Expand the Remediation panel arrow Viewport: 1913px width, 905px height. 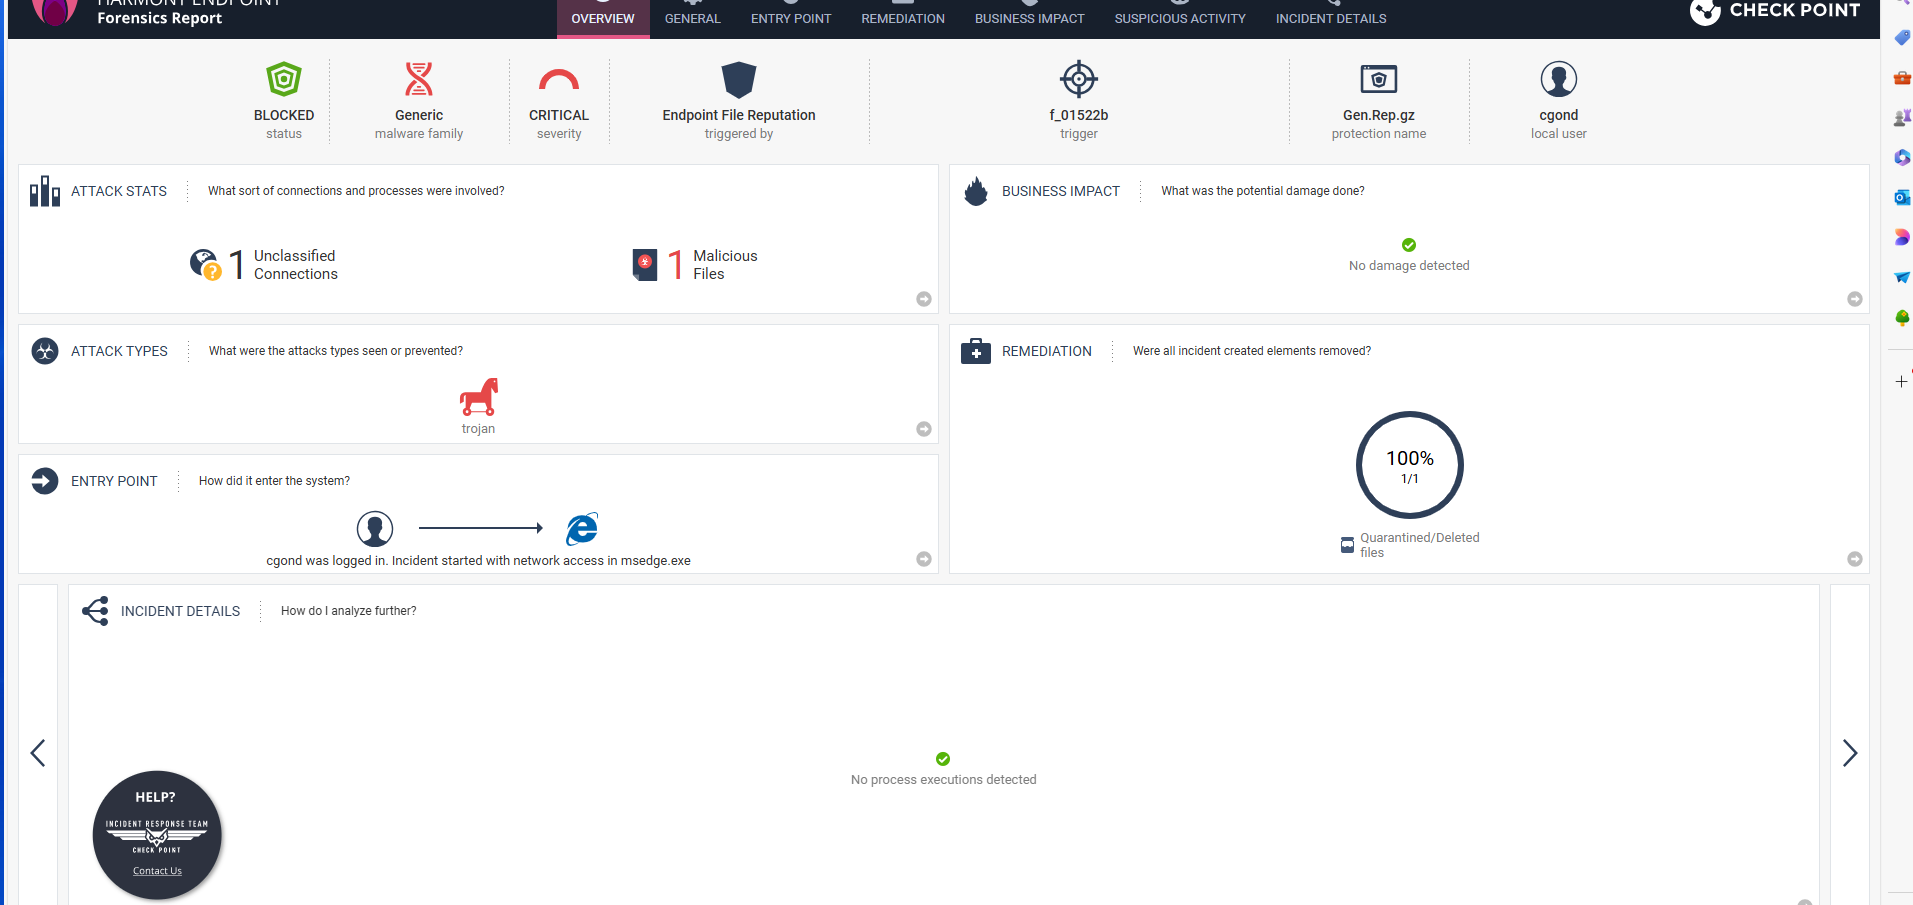tap(1855, 559)
